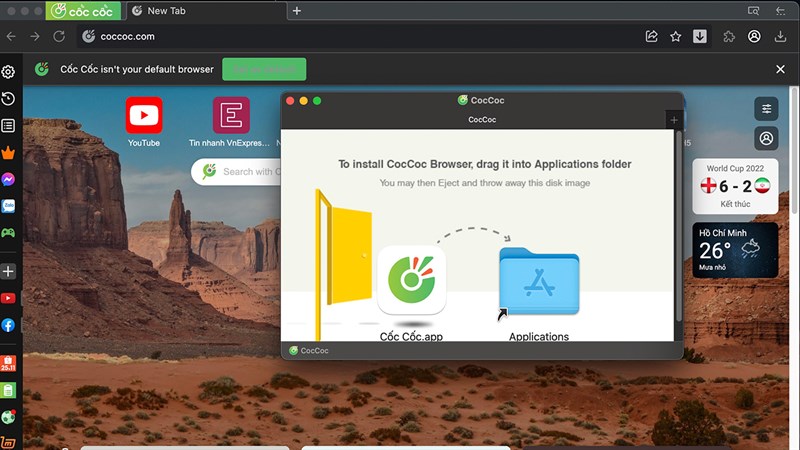
Task: Open the highlighted downloads arrow icon
Action: pos(700,36)
